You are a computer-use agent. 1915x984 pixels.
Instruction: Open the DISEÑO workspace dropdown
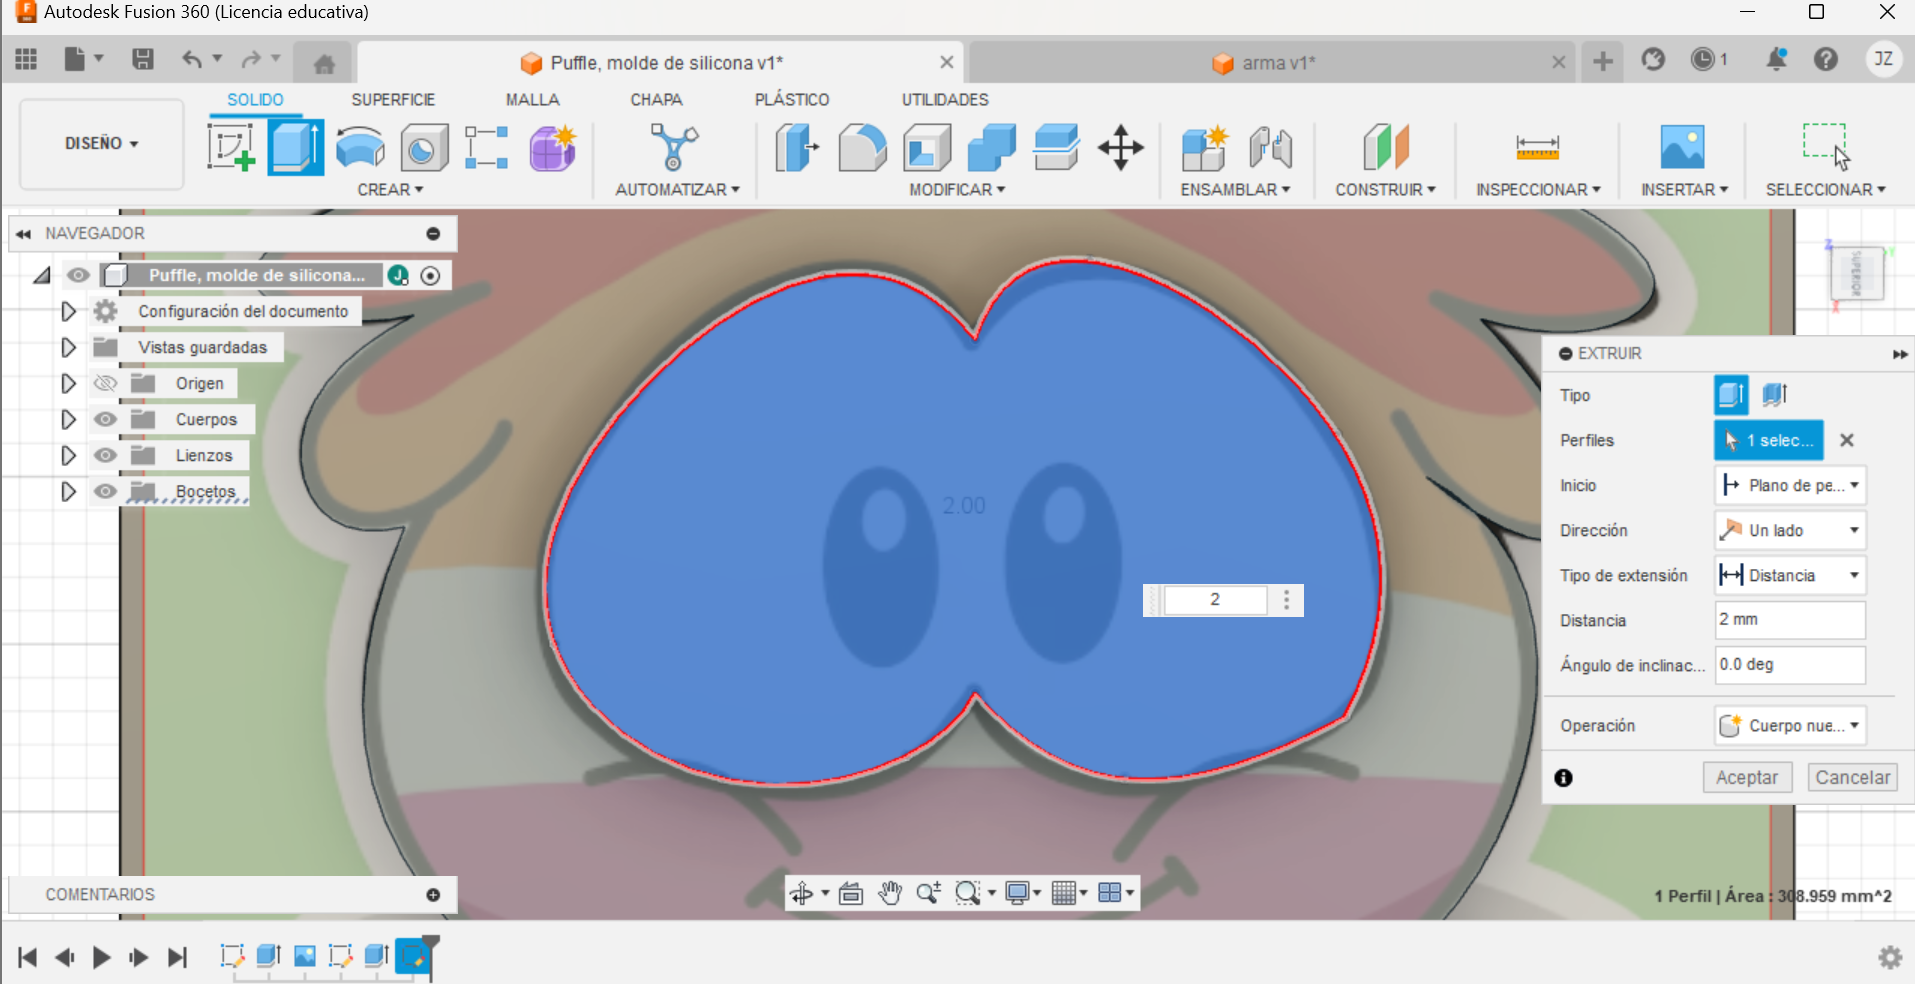coord(101,143)
